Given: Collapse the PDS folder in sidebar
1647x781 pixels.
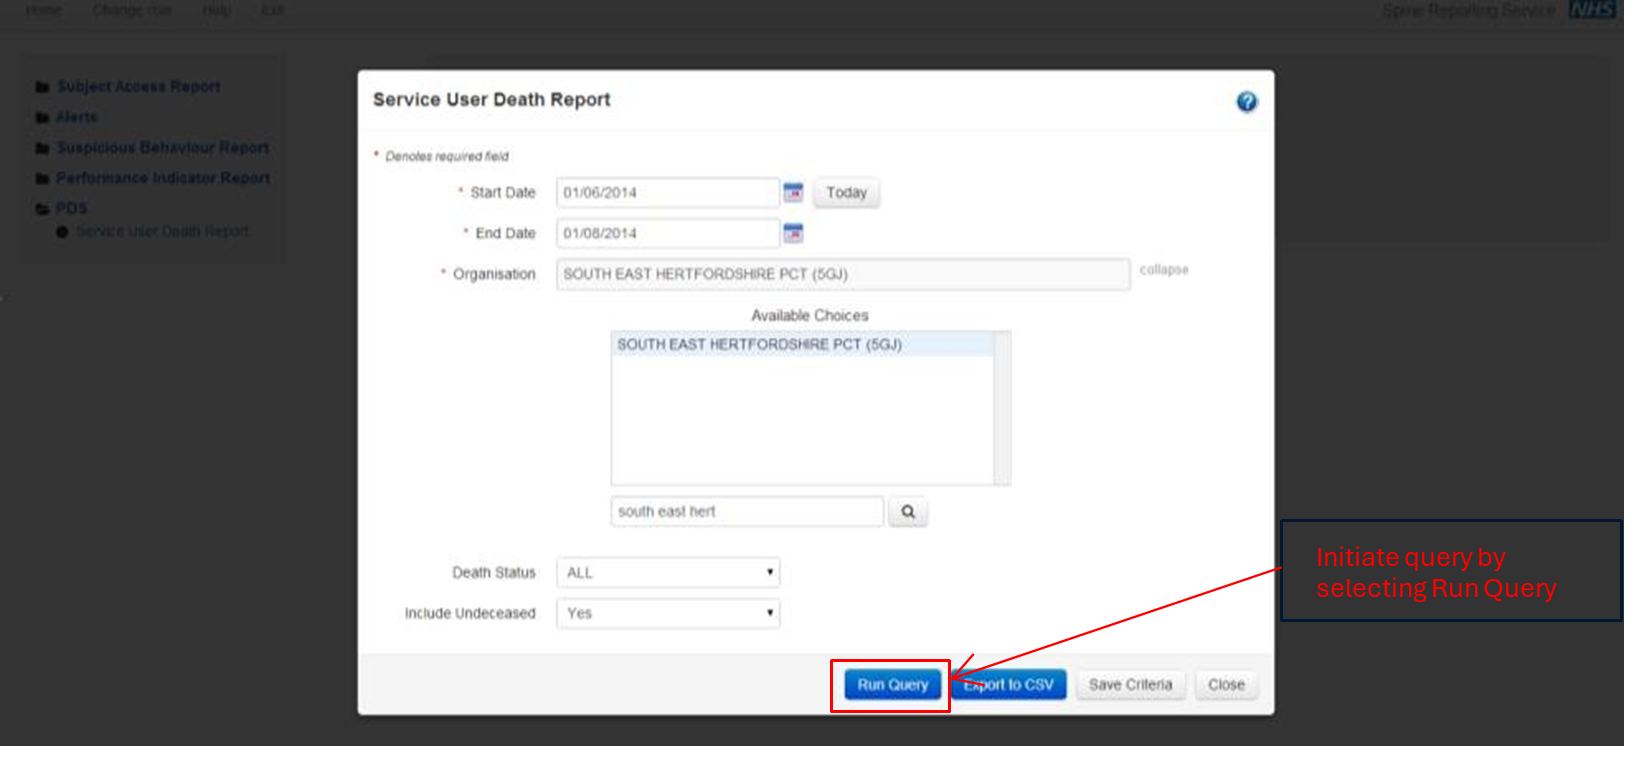Looking at the screenshot, I should tap(71, 208).
